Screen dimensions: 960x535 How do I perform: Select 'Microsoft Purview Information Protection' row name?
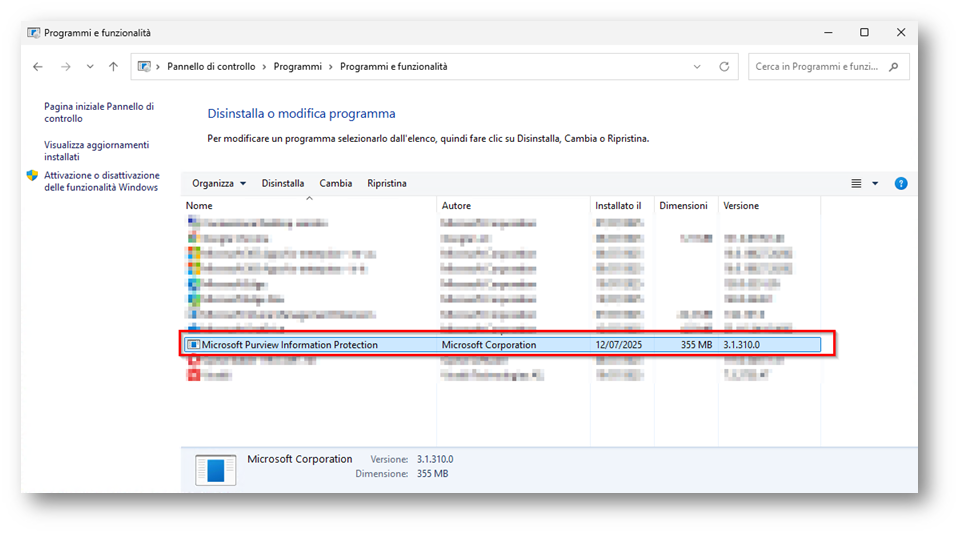(290, 345)
